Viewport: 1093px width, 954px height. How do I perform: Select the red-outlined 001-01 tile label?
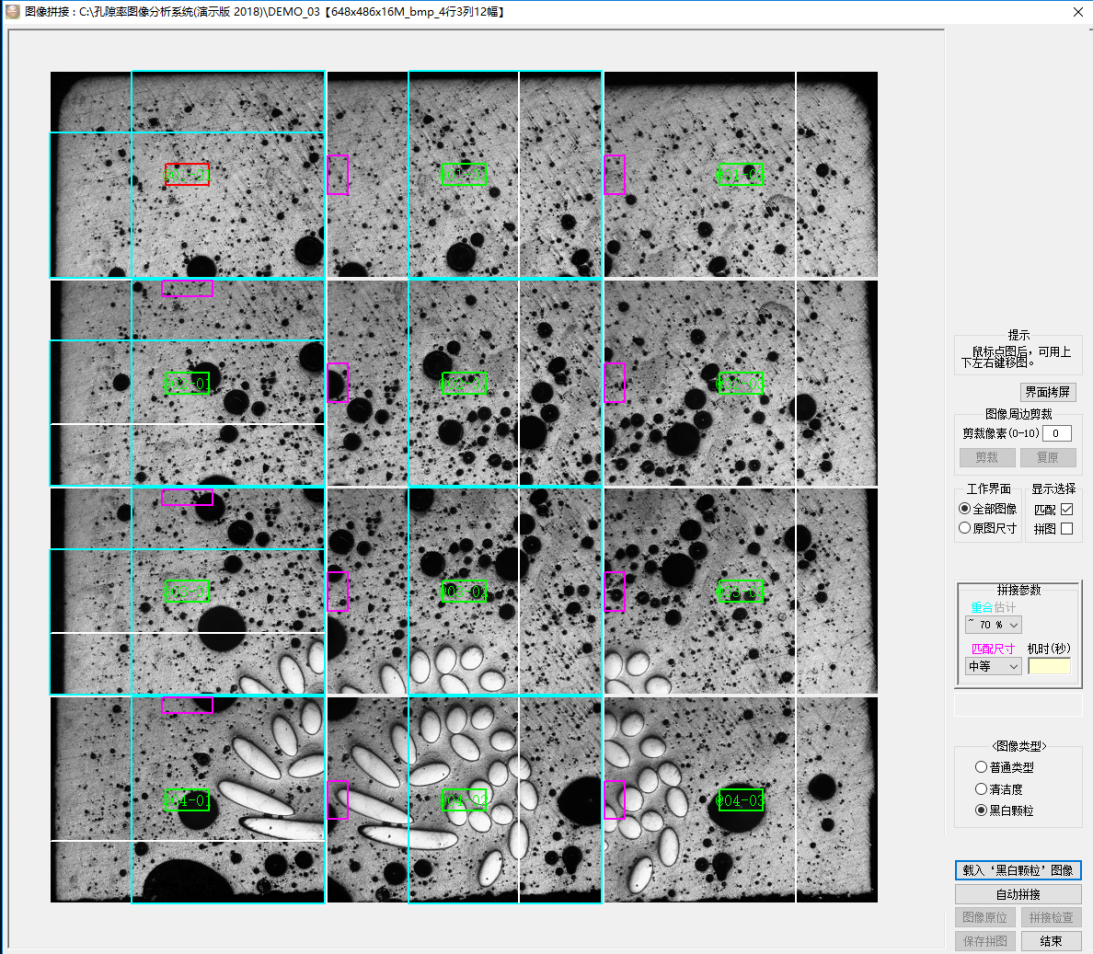point(187,175)
